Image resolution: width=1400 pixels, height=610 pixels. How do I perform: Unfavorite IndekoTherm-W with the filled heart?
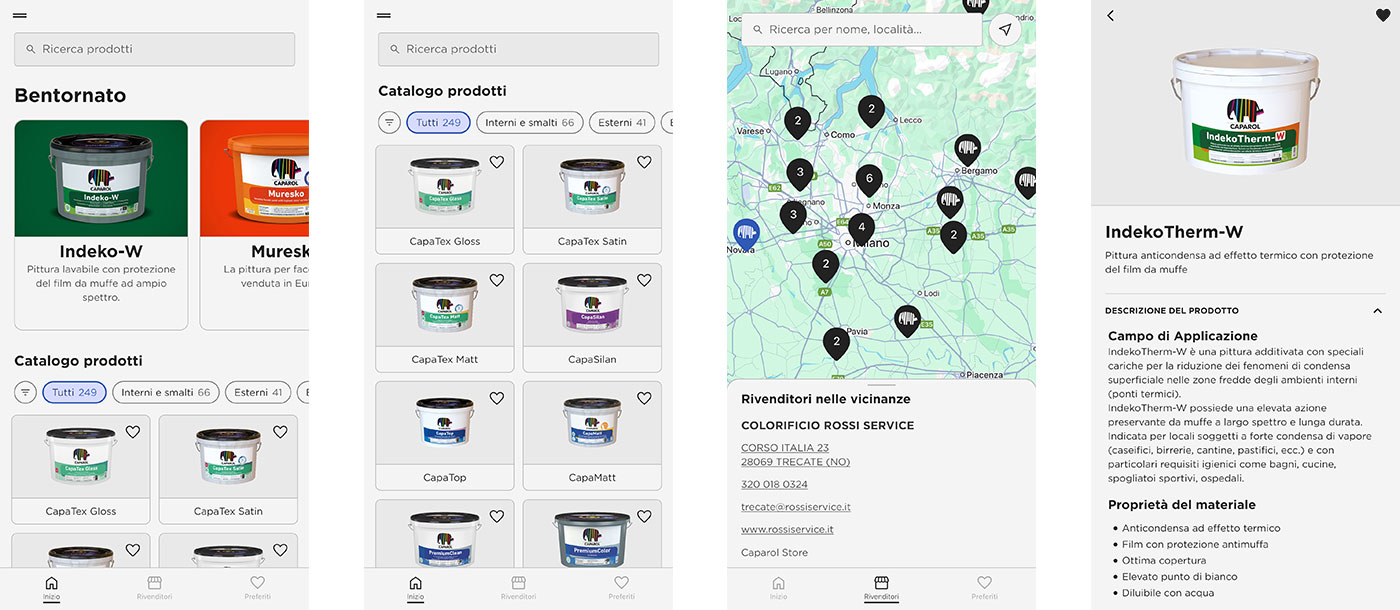pyautogui.click(x=1382, y=16)
